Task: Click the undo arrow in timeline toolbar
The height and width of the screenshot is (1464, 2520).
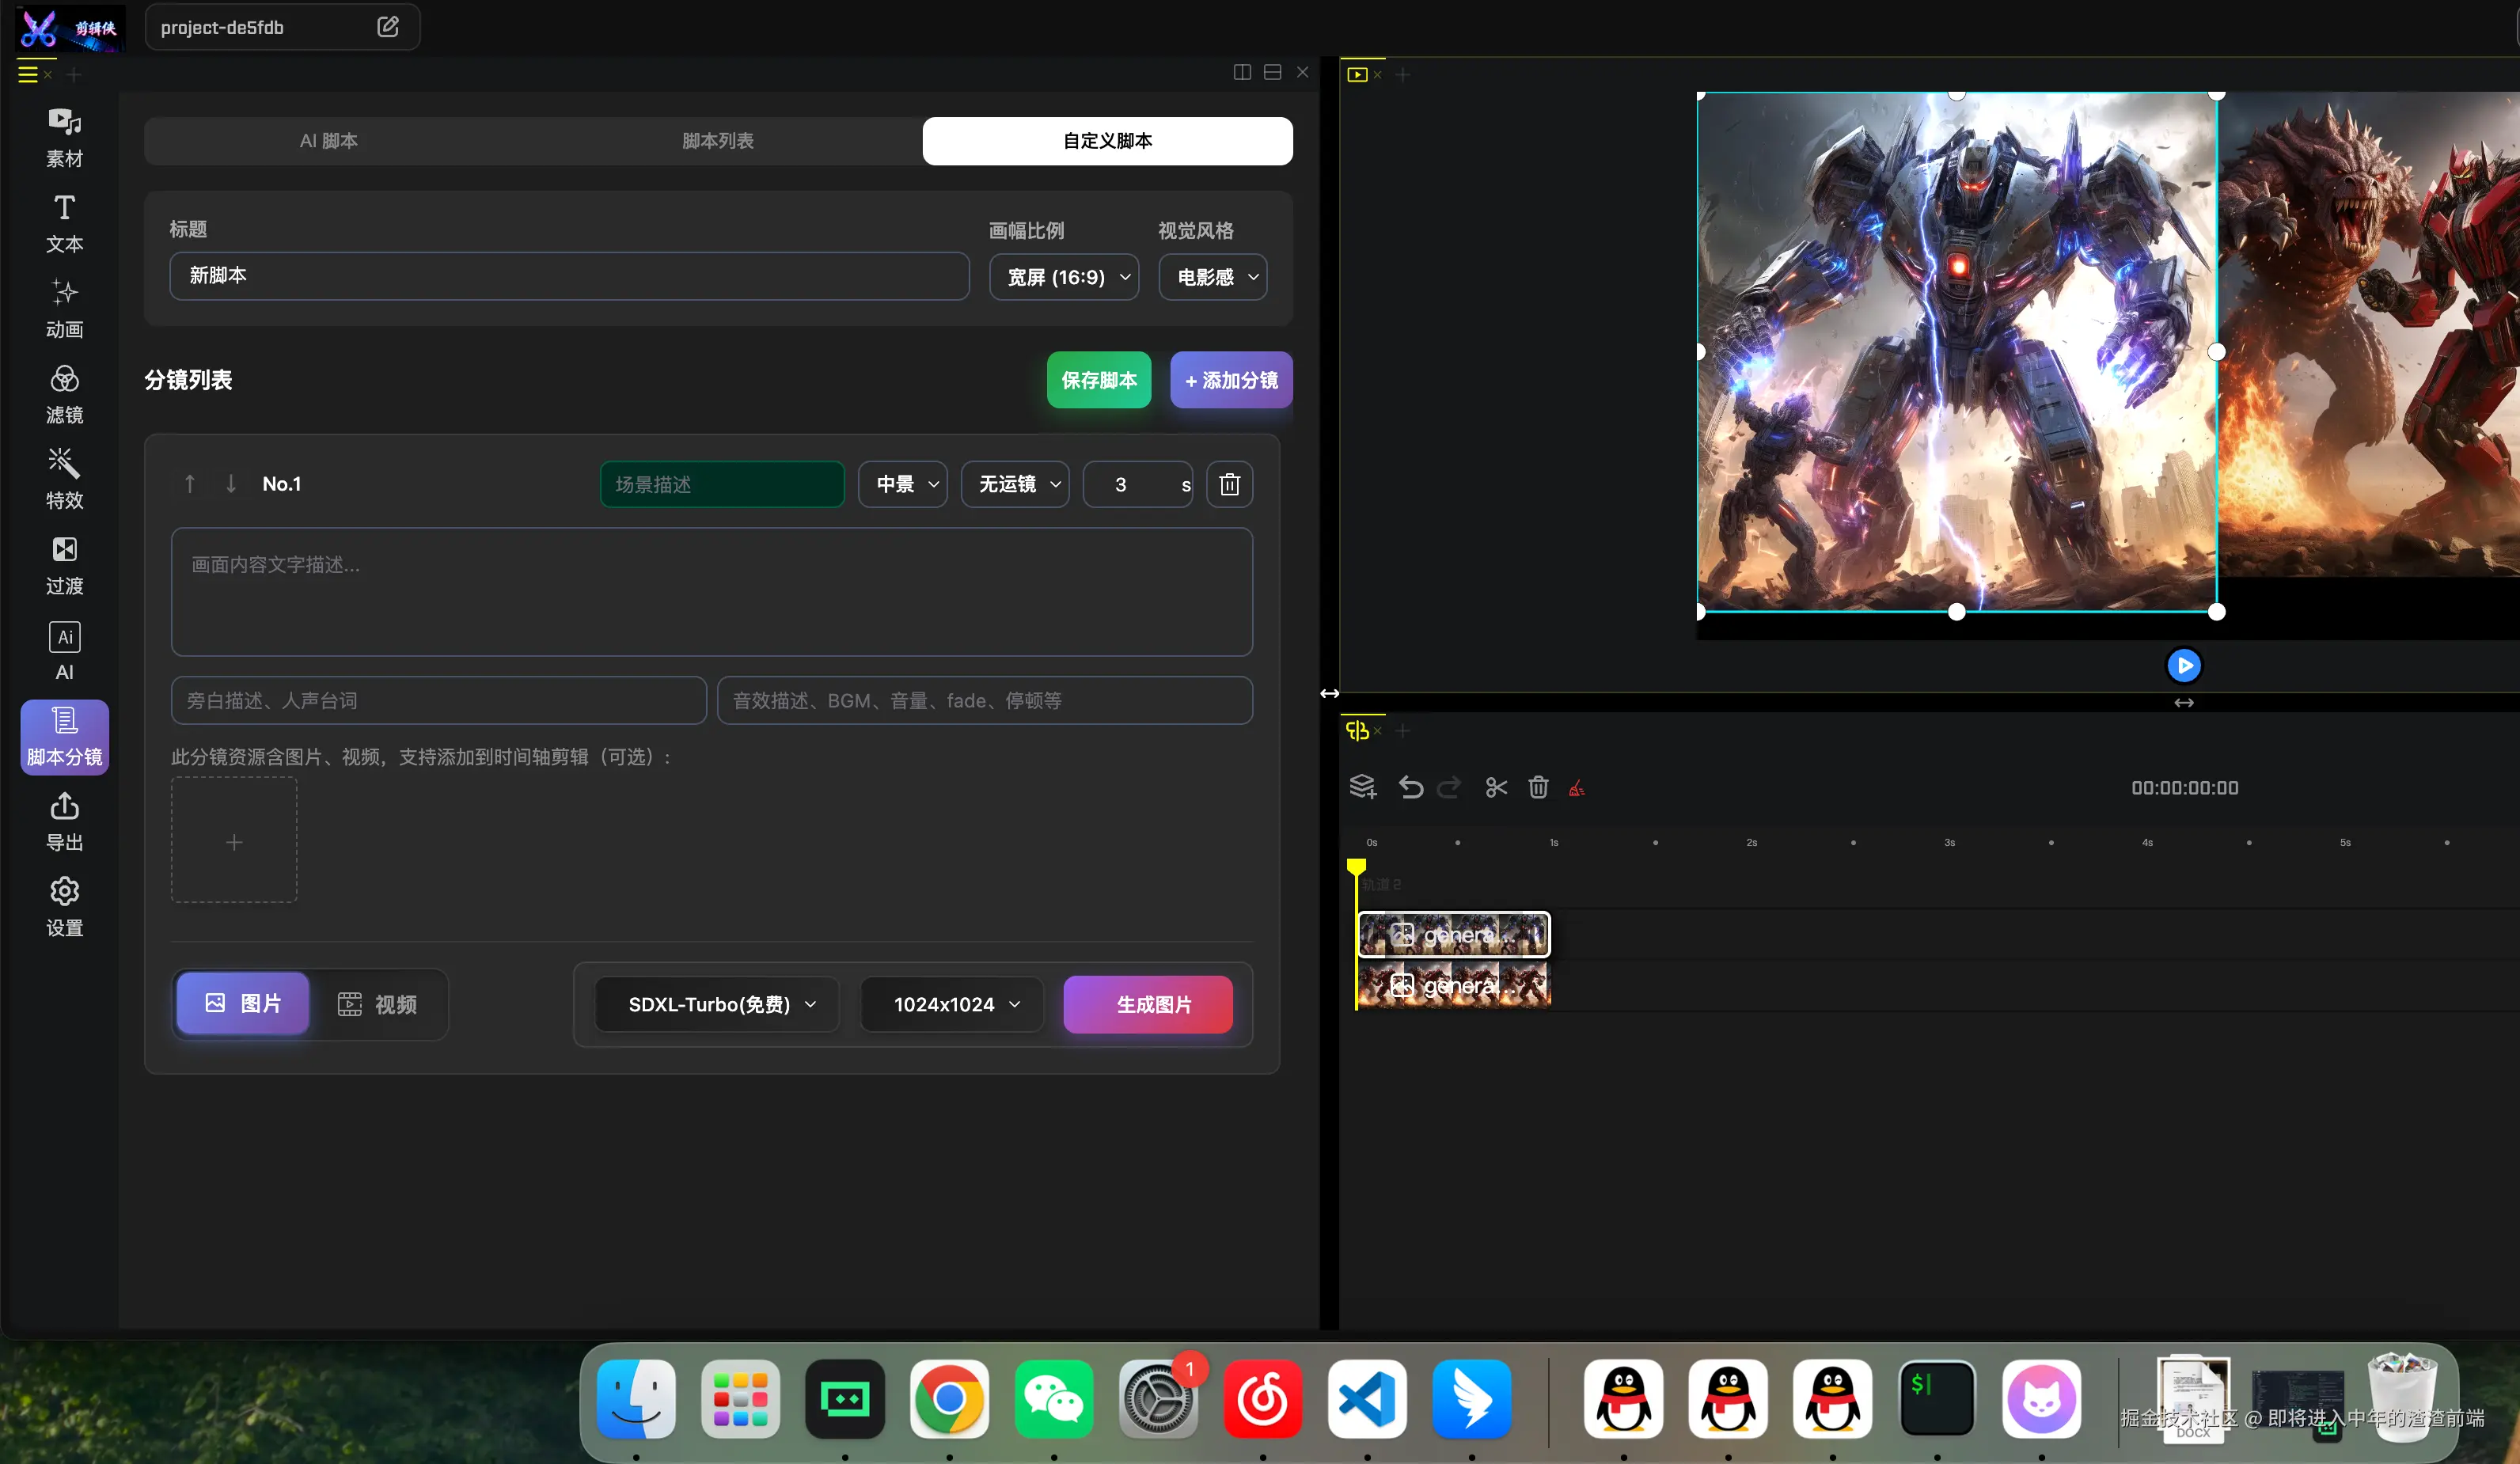Action: coord(1410,788)
